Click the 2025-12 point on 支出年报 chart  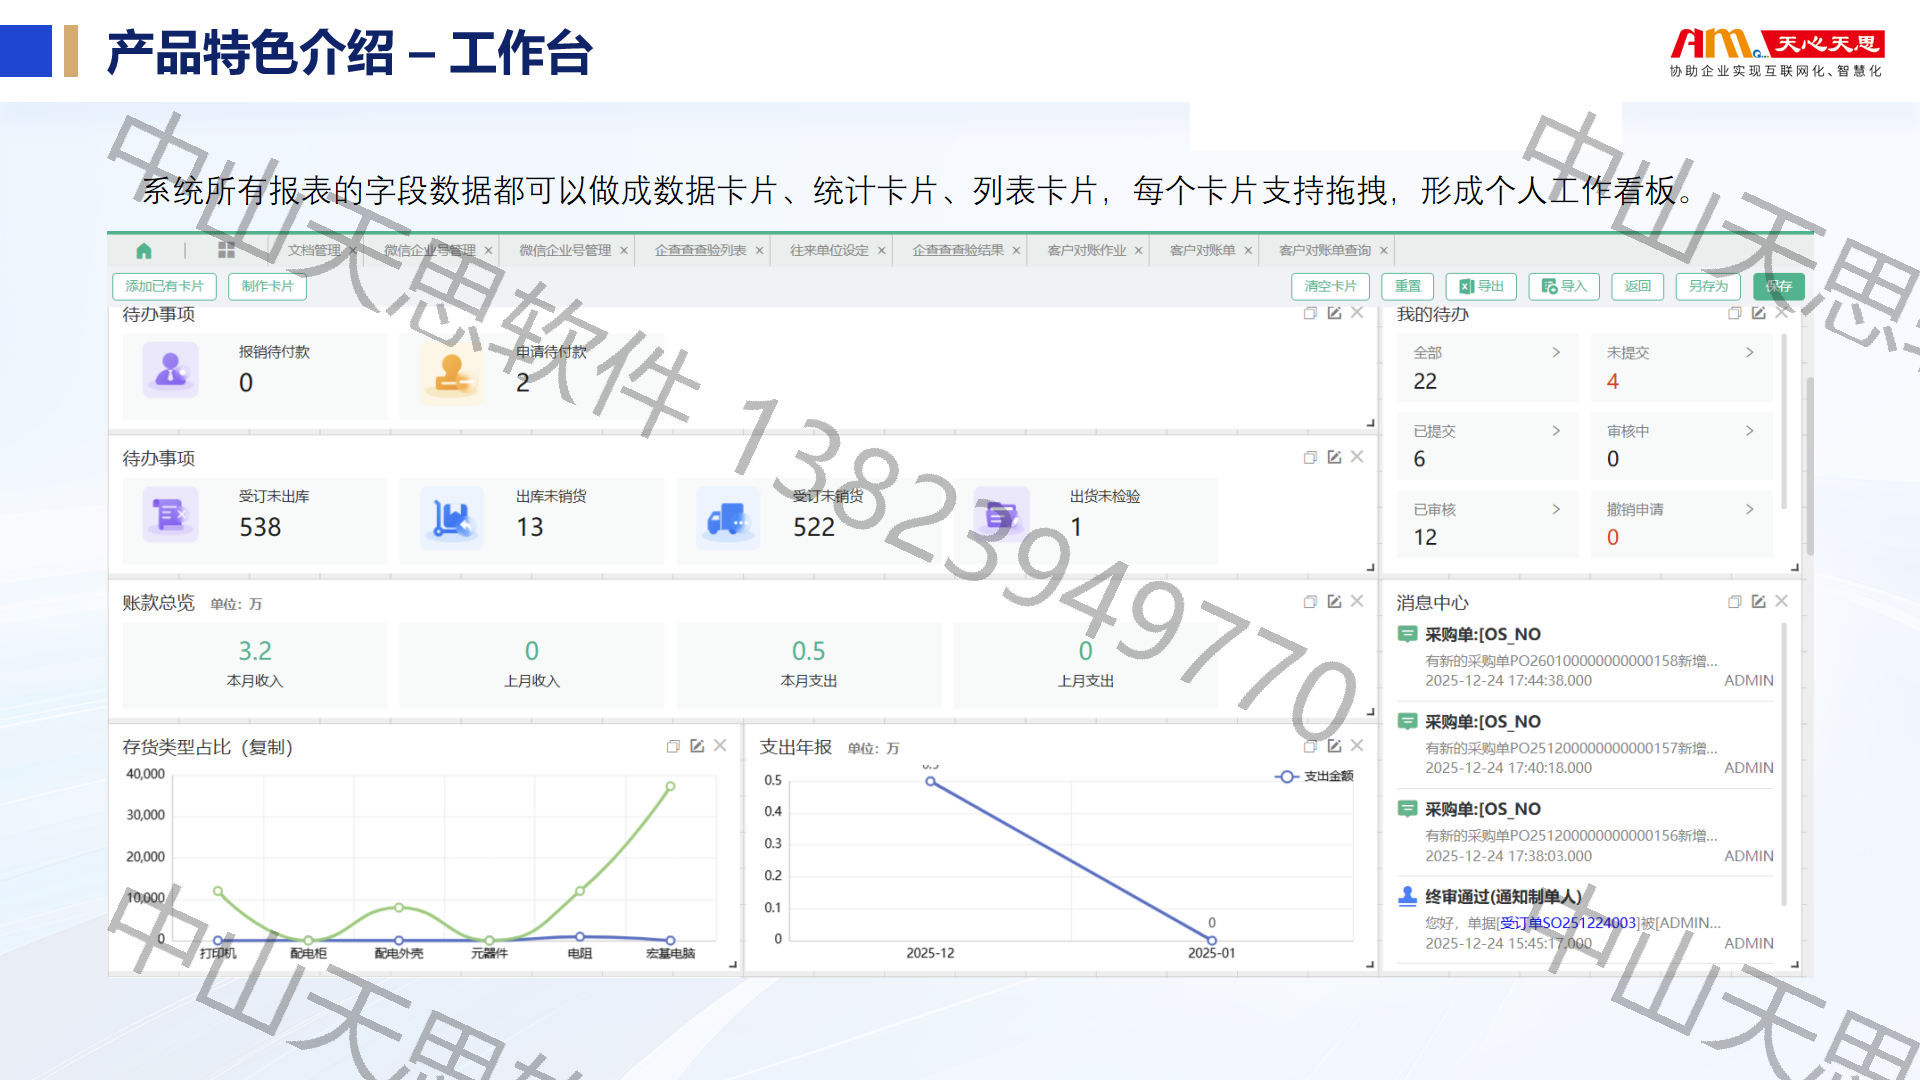pyautogui.click(x=931, y=781)
